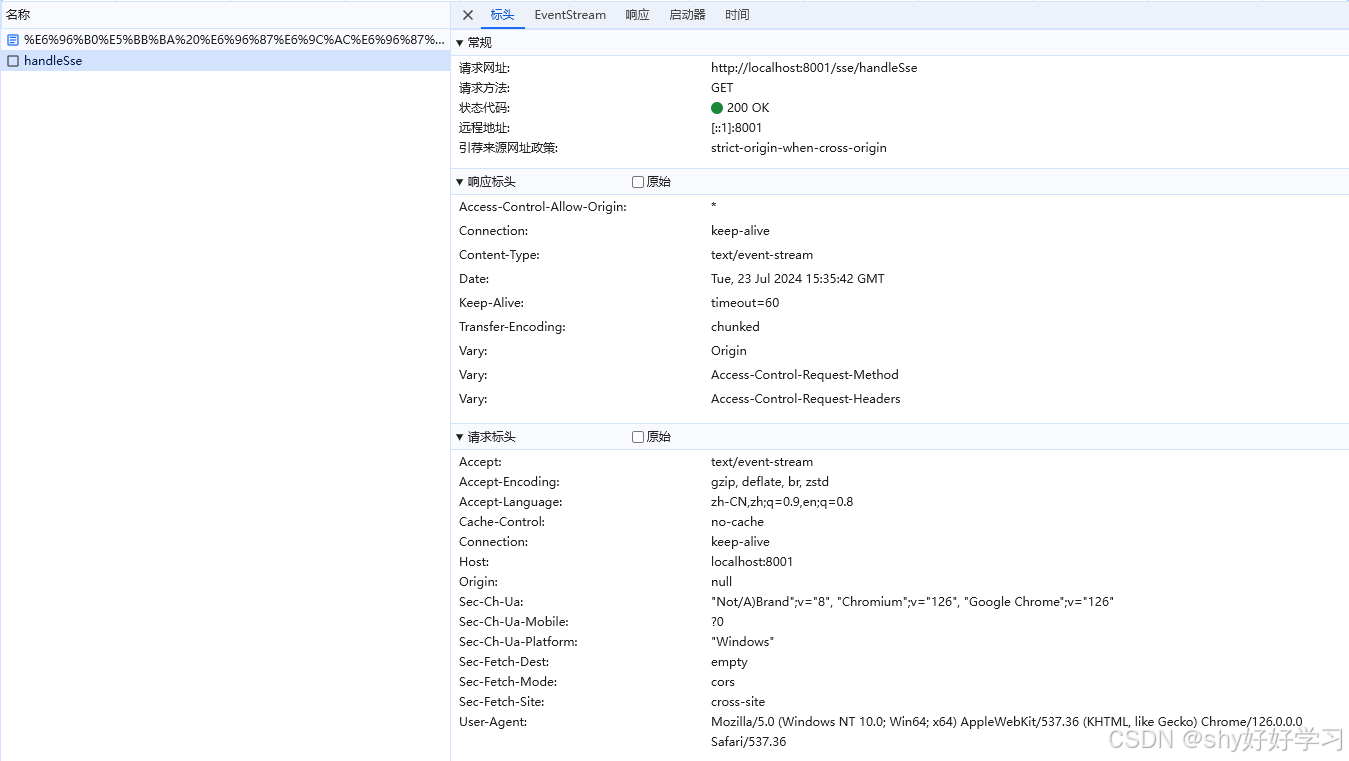Click the User-Agent Mozilla/5.0 string

click(x=1007, y=732)
